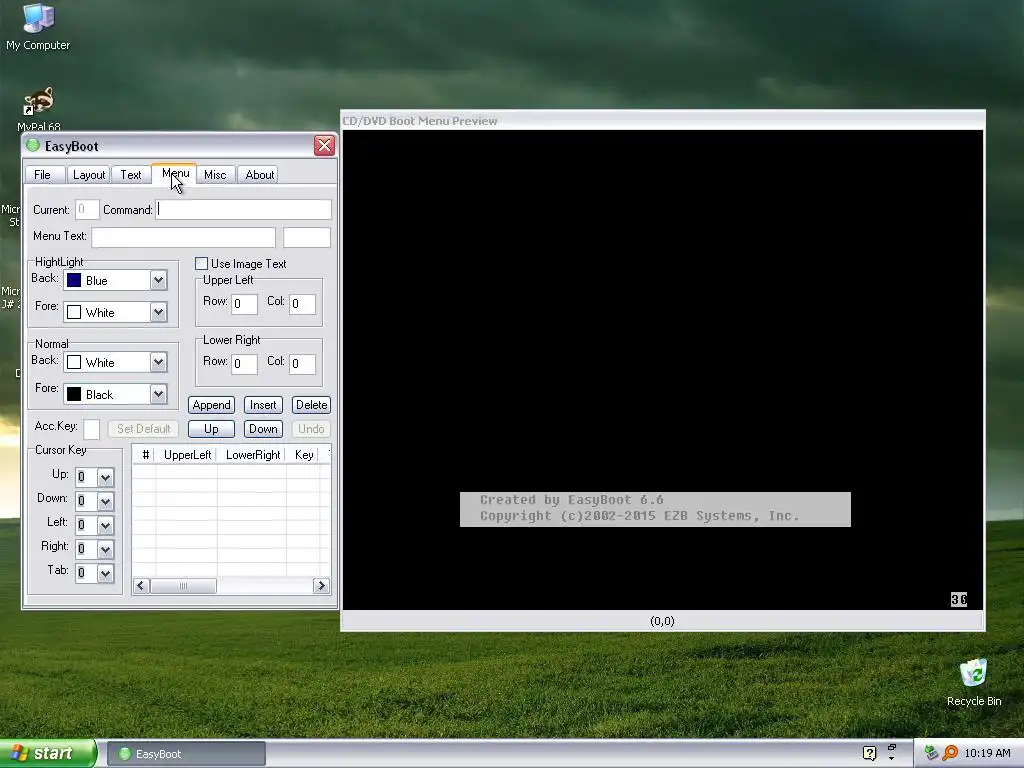Click the help tray icon
The height and width of the screenshot is (768, 1024).
coord(869,753)
